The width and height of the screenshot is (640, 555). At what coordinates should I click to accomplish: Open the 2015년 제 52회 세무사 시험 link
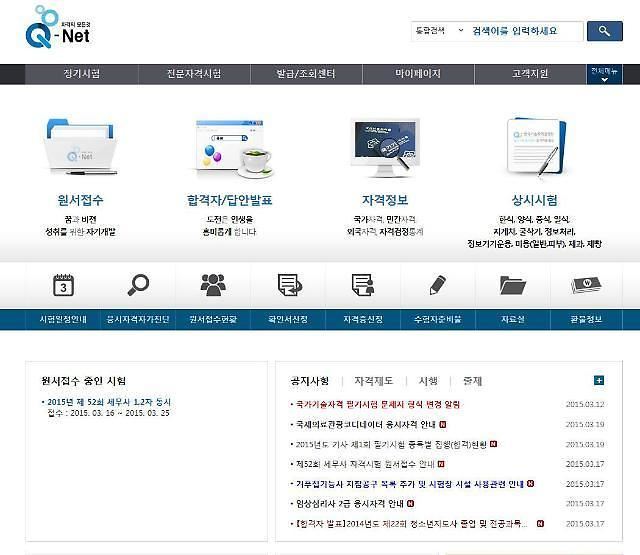pos(109,402)
